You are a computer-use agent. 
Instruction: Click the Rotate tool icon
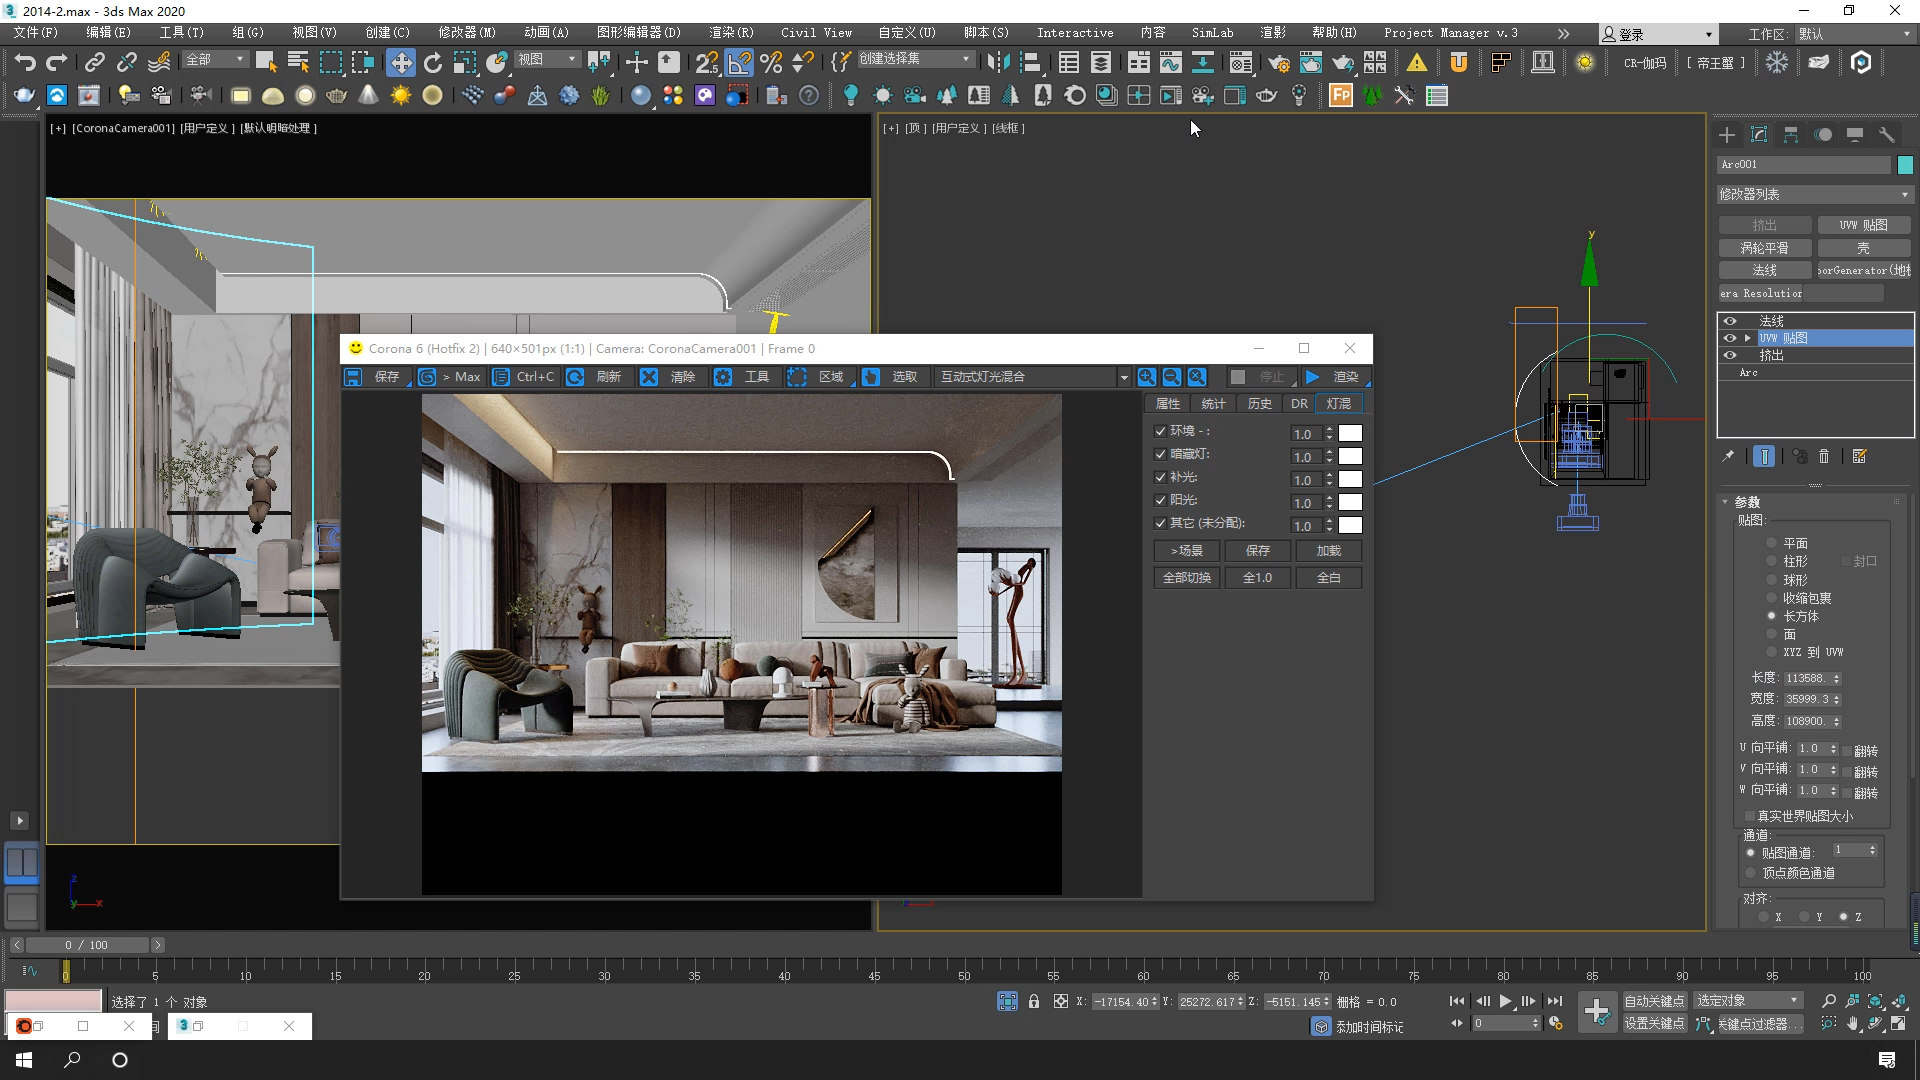tap(432, 63)
